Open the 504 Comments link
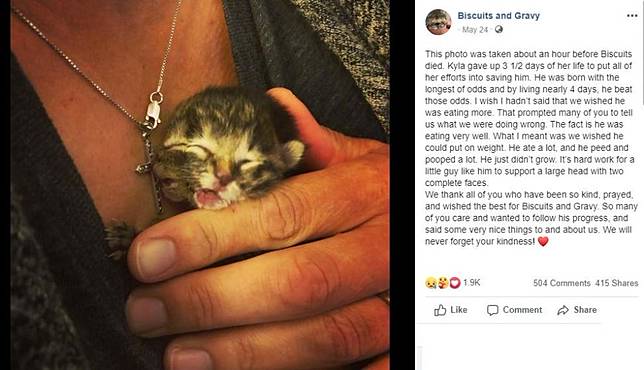Screen dimensions: 644x370 pyautogui.click(x=562, y=283)
